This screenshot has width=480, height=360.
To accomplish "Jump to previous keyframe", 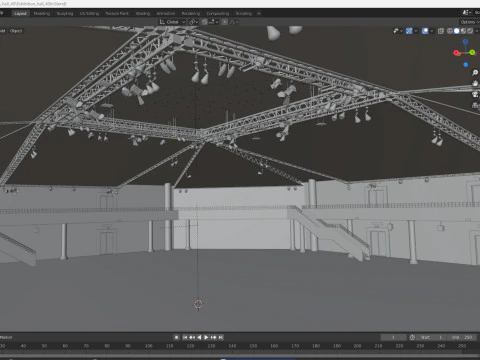I will (x=192, y=337).
